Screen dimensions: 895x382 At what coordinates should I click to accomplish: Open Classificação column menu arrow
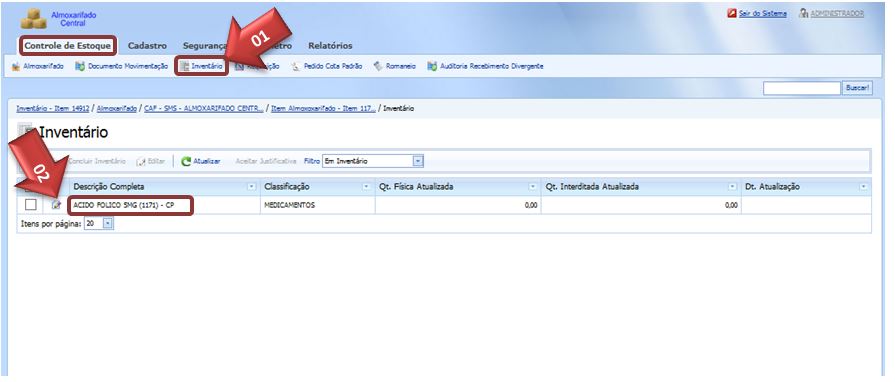365,187
